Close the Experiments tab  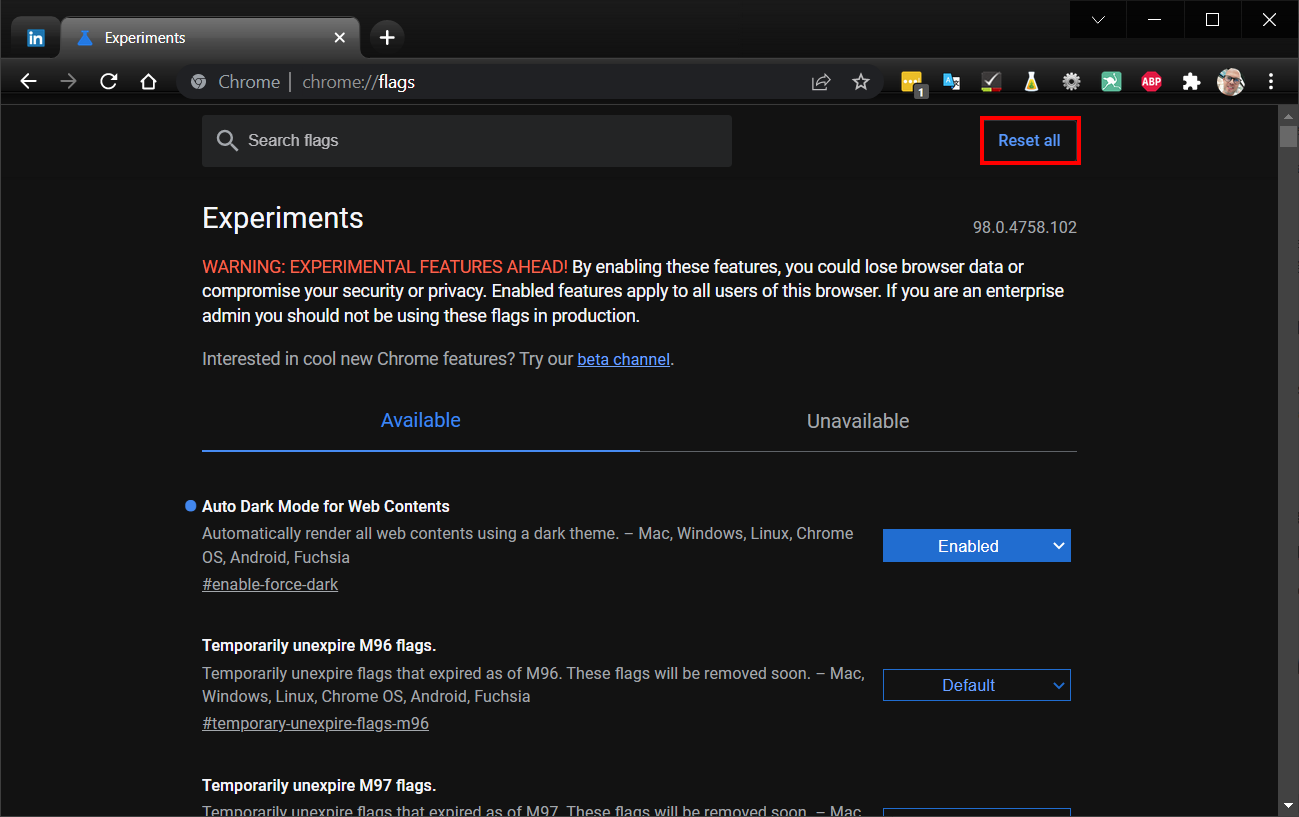tap(340, 38)
